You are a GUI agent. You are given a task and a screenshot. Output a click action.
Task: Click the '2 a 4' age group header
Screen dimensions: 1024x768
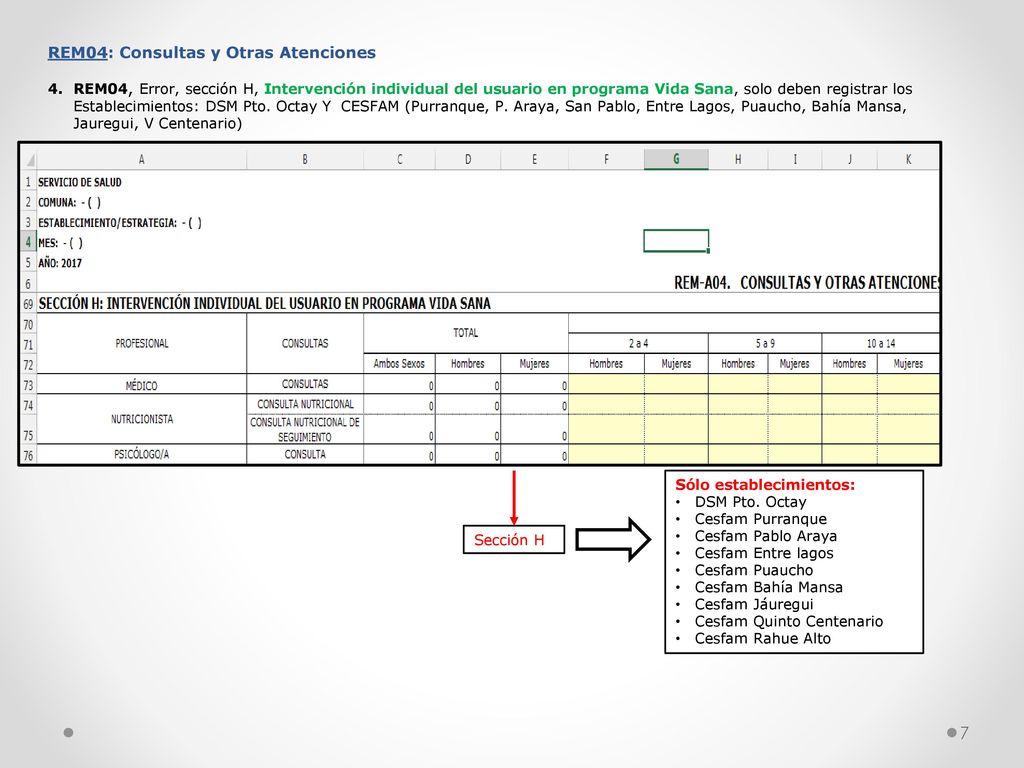pos(639,344)
